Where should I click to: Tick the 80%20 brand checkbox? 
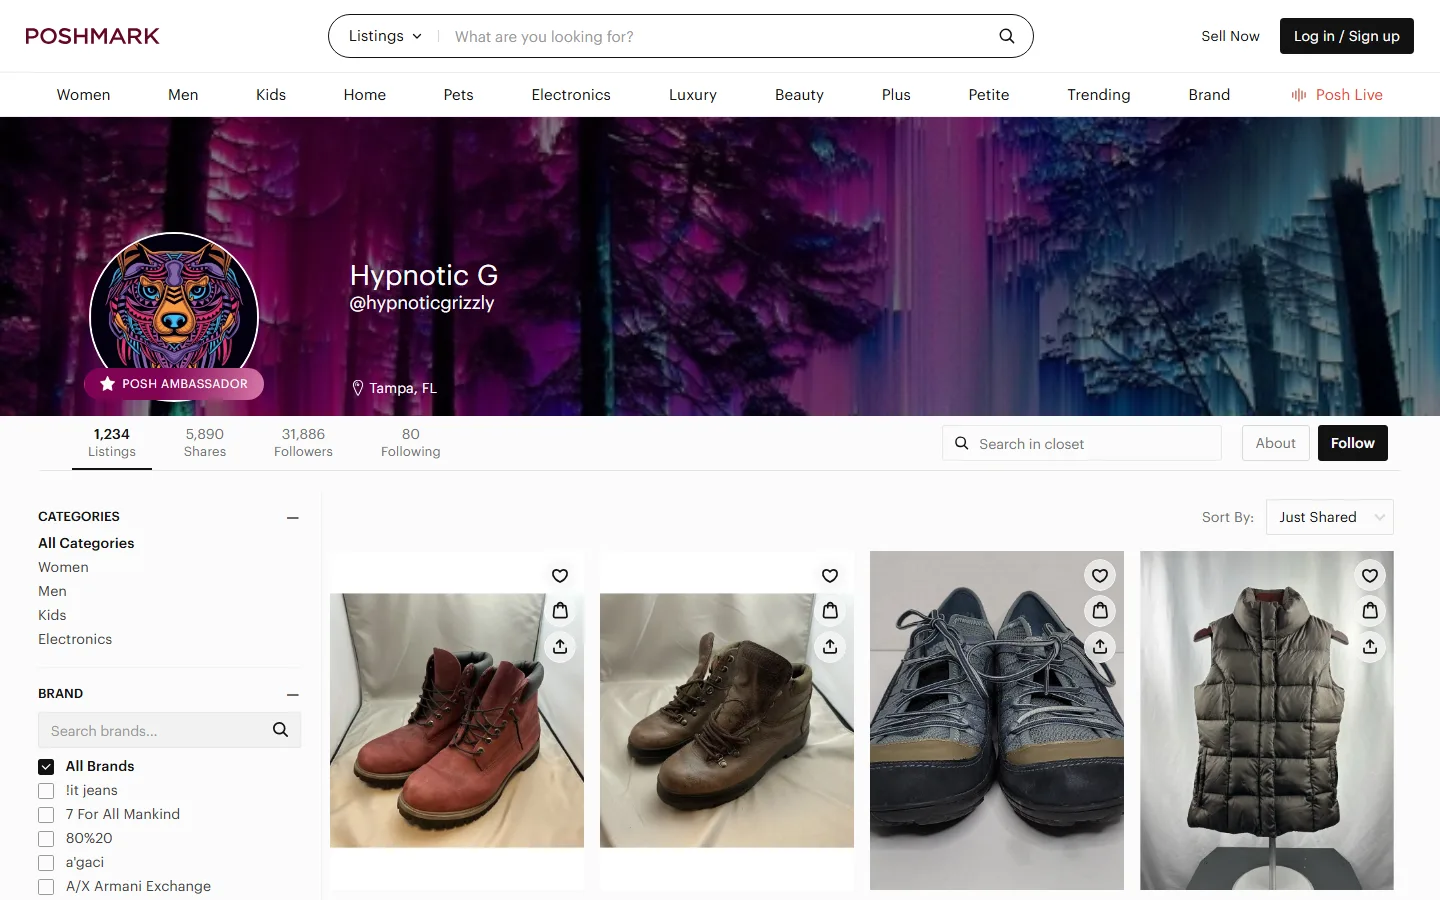[46, 839]
